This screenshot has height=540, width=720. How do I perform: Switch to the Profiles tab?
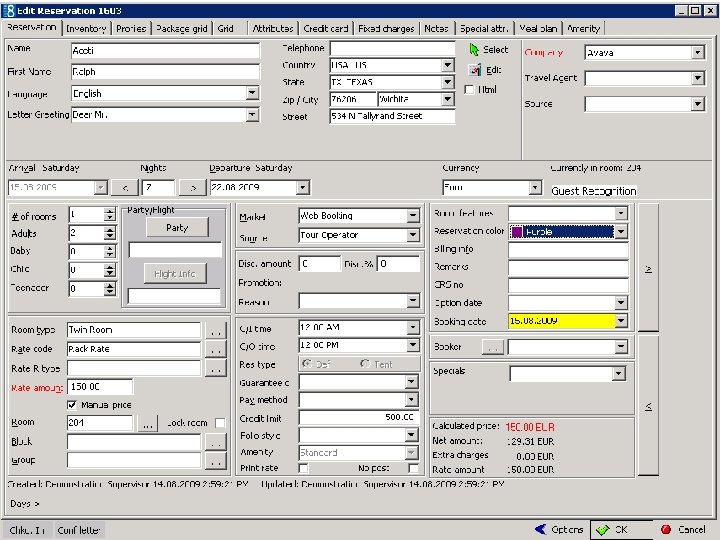(131, 28)
